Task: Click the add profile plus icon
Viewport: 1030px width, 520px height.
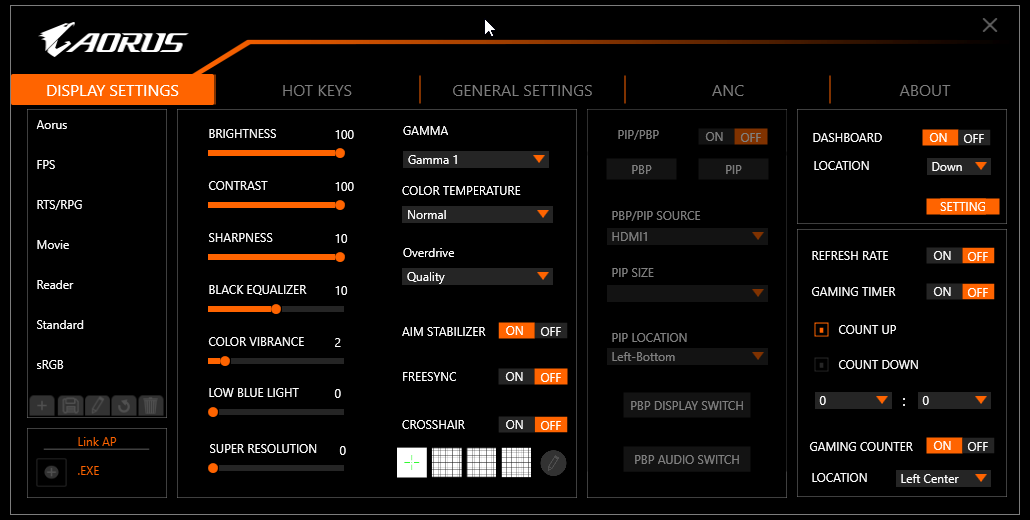Action: [x=43, y=405]
